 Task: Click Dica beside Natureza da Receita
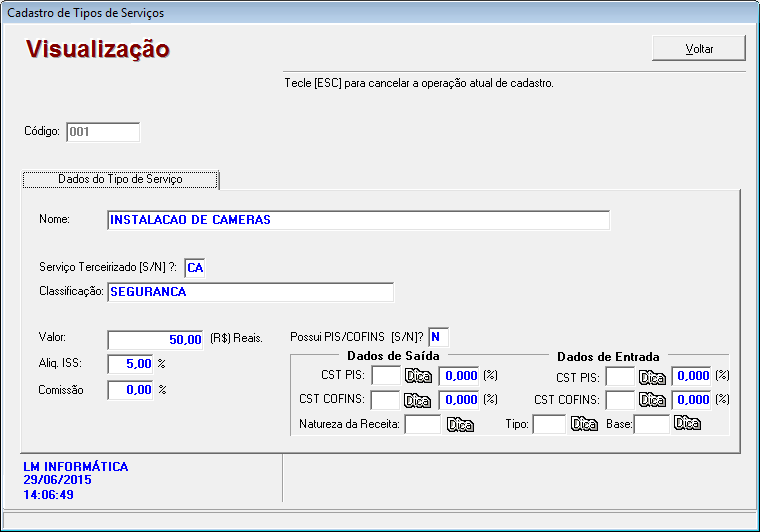pos(459,424)
